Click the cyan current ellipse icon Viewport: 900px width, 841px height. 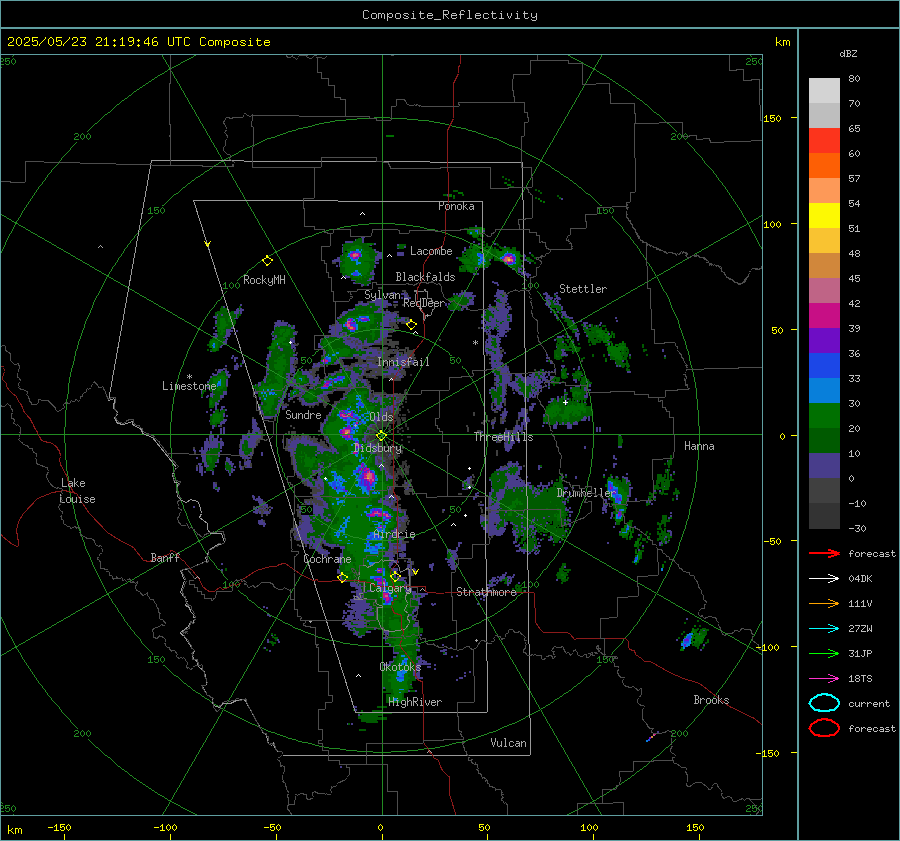[x=824, y=703]
